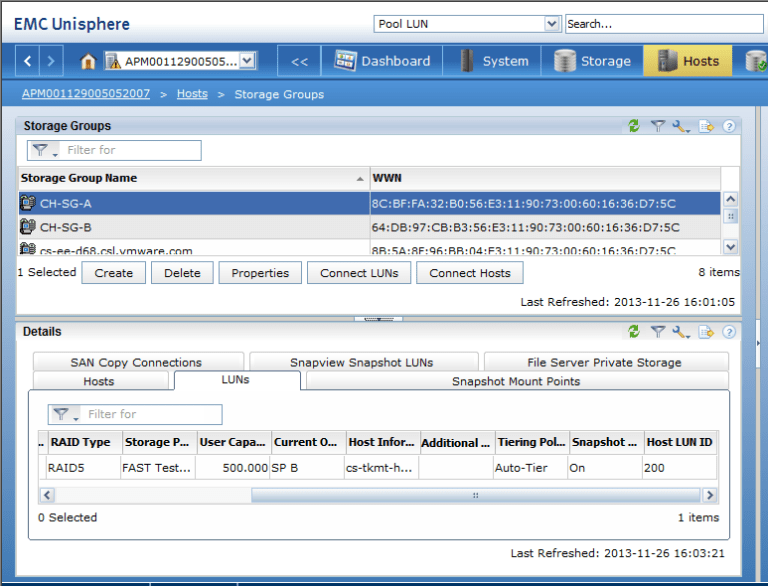Click the filter icon in Details header

point(657,332)
